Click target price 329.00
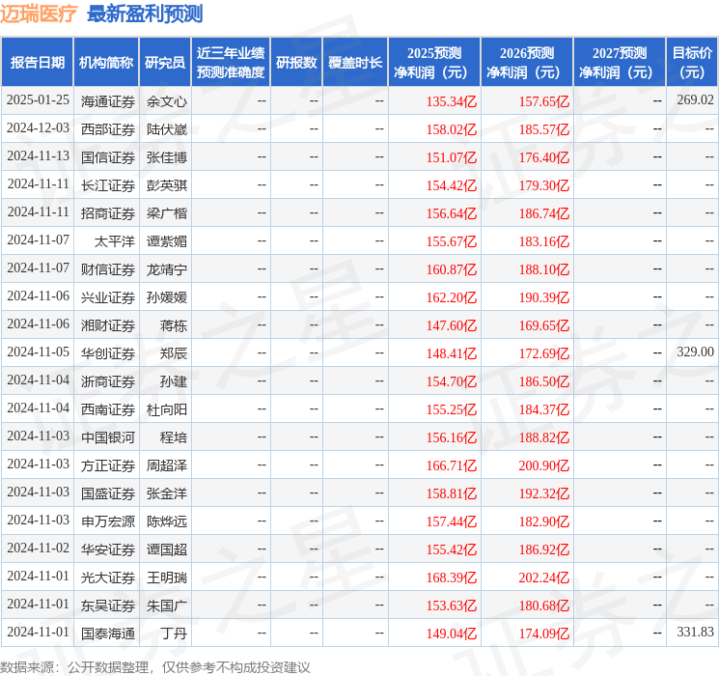Screen dimensions: 719x676 (696, 352)
